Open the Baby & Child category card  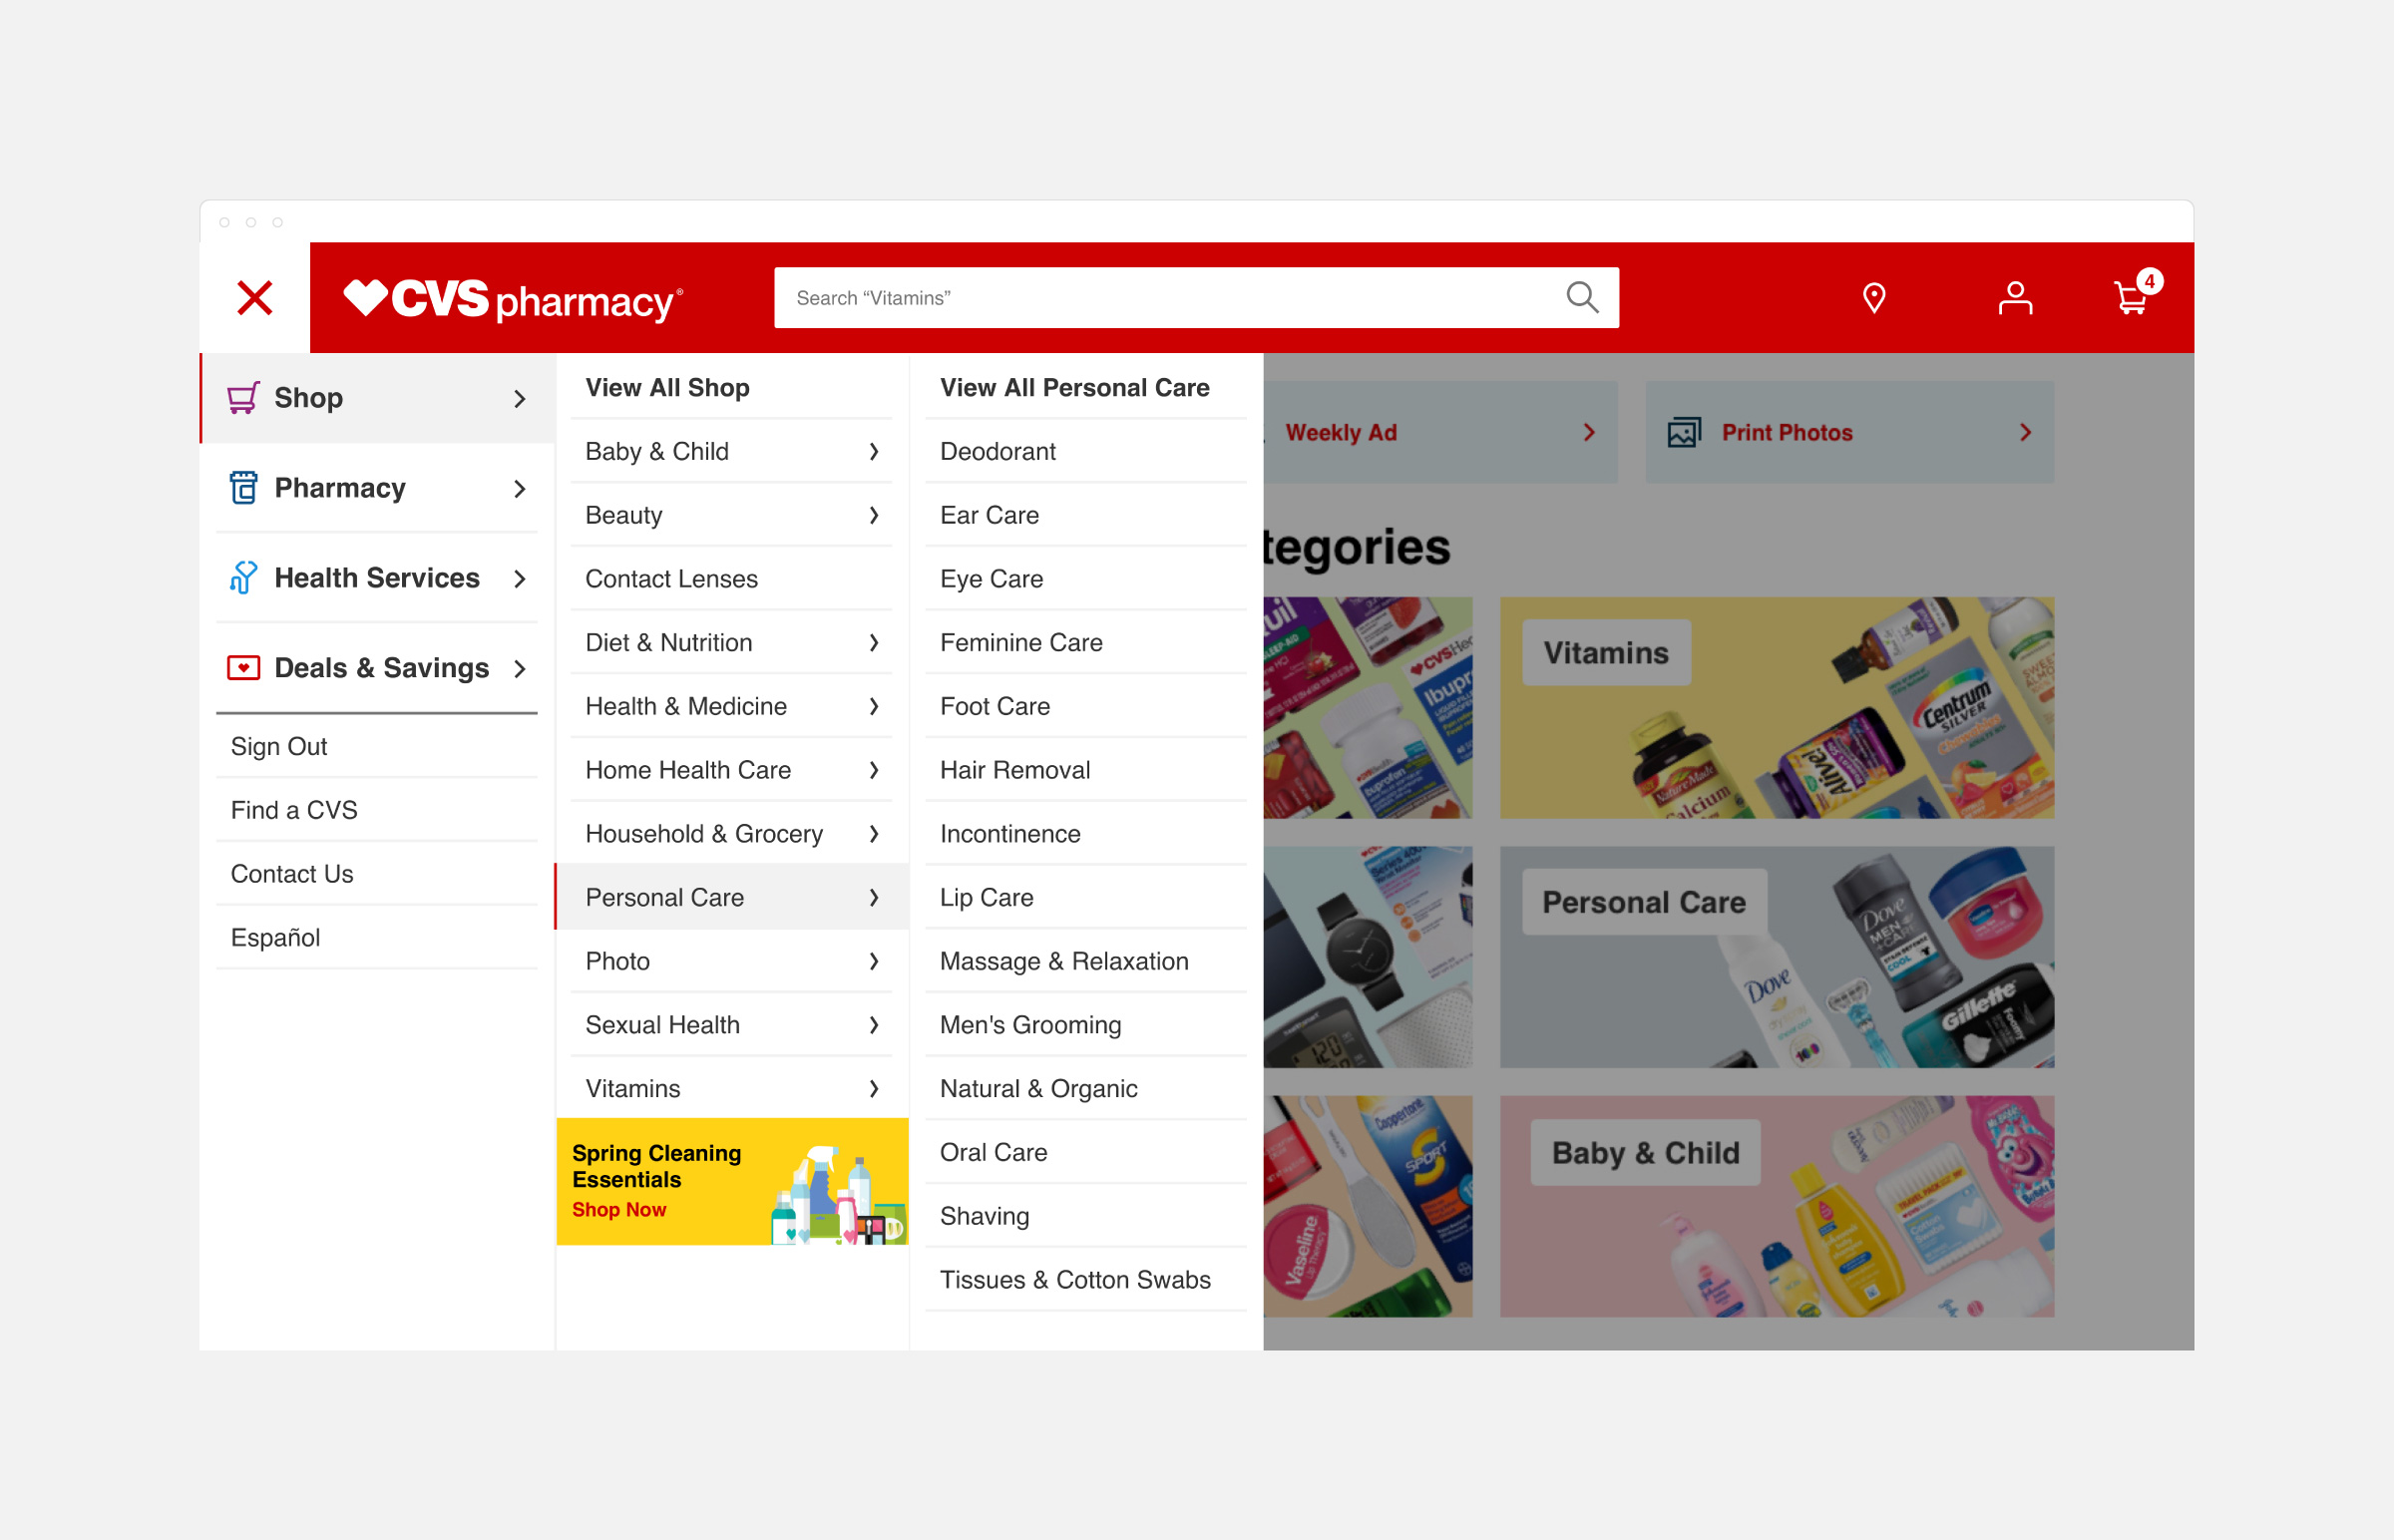pyautogui.click(x=1777, y=1207)
